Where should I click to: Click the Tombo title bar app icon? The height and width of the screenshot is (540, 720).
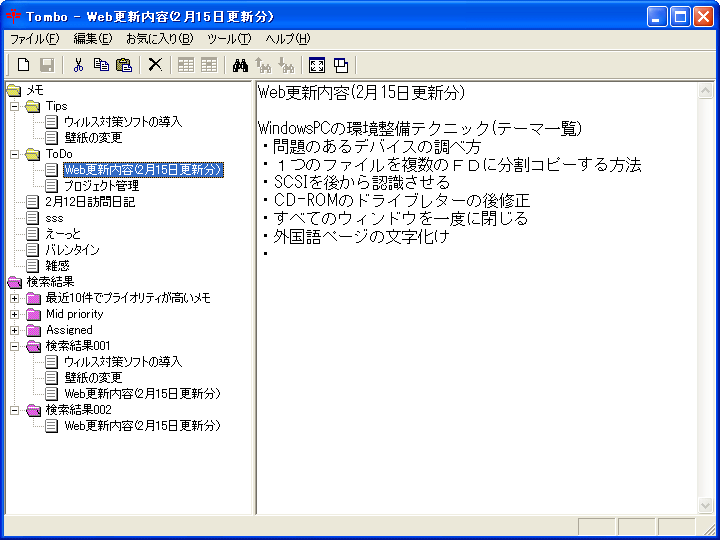[14, 17]
